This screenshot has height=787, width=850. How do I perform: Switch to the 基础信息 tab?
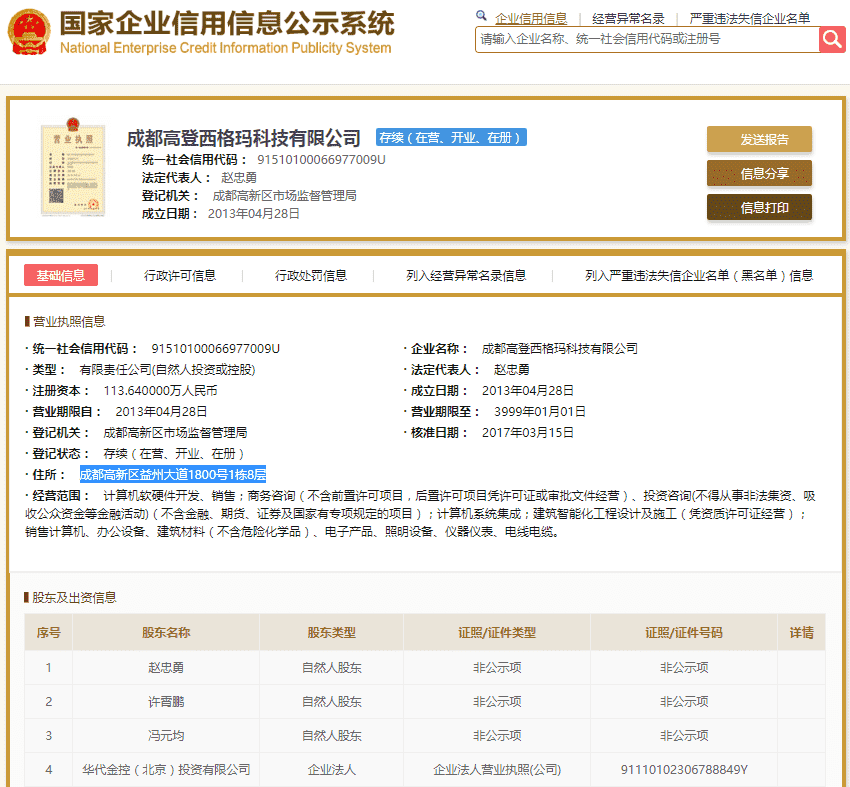tap(61, 275)
